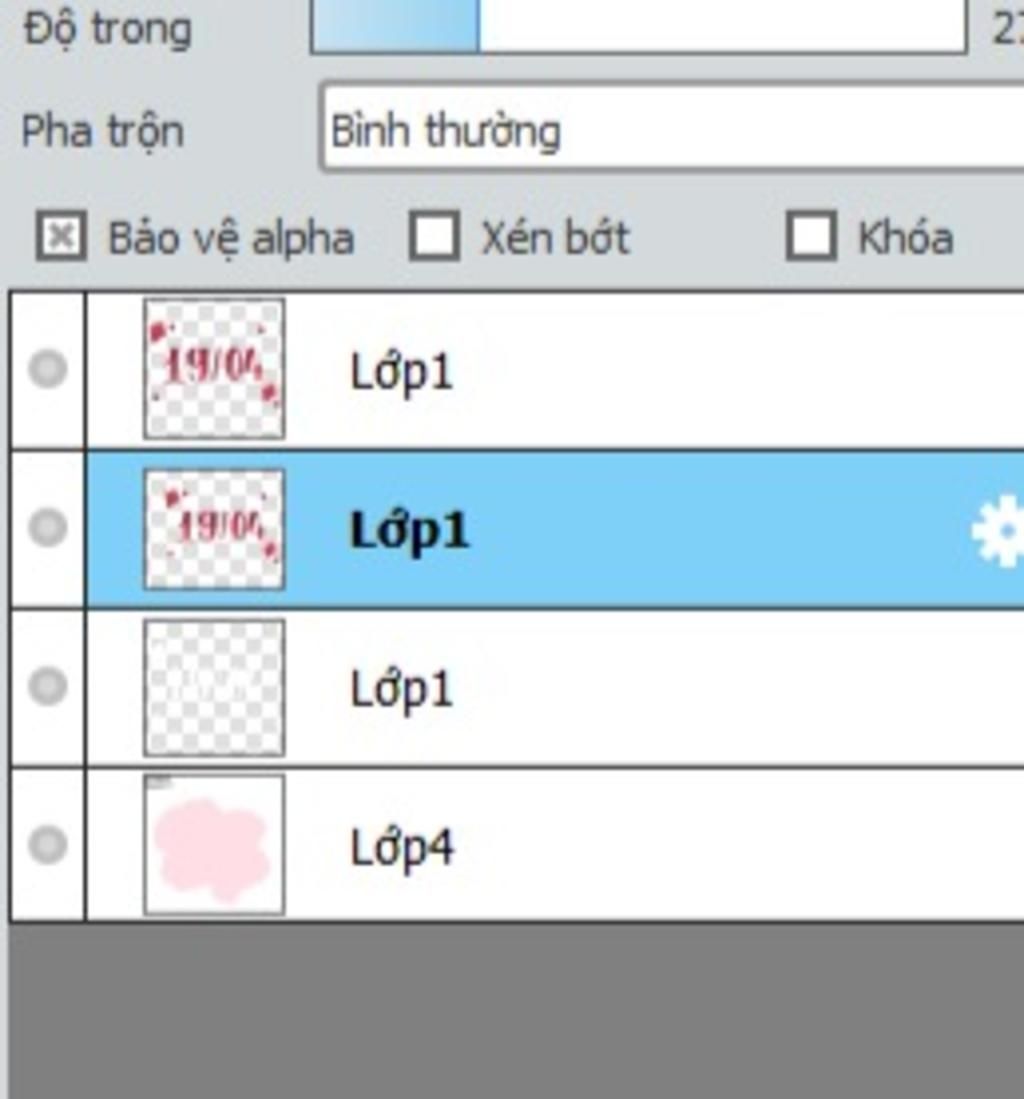This screenshot has height=1099, width=1024.
Task: Open settings gear of selected Lớp1 layer
Action: point(999,531)
